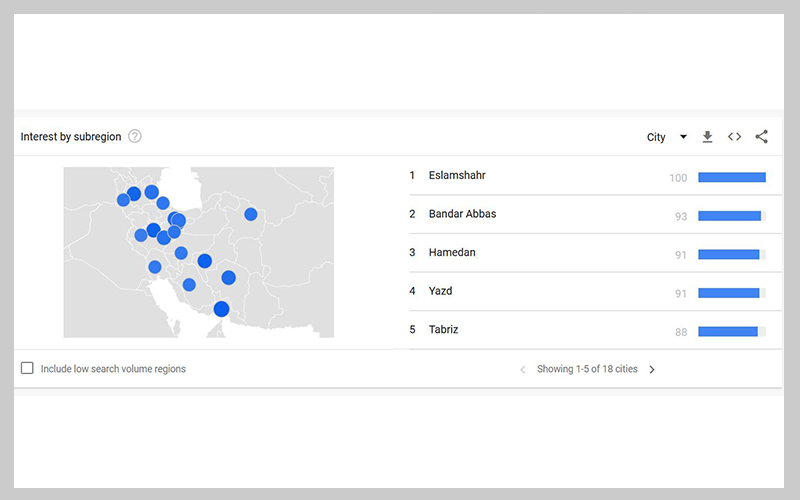Click Tabriz city row
Screen dimensions: 800x500
(x=443, y=330)
